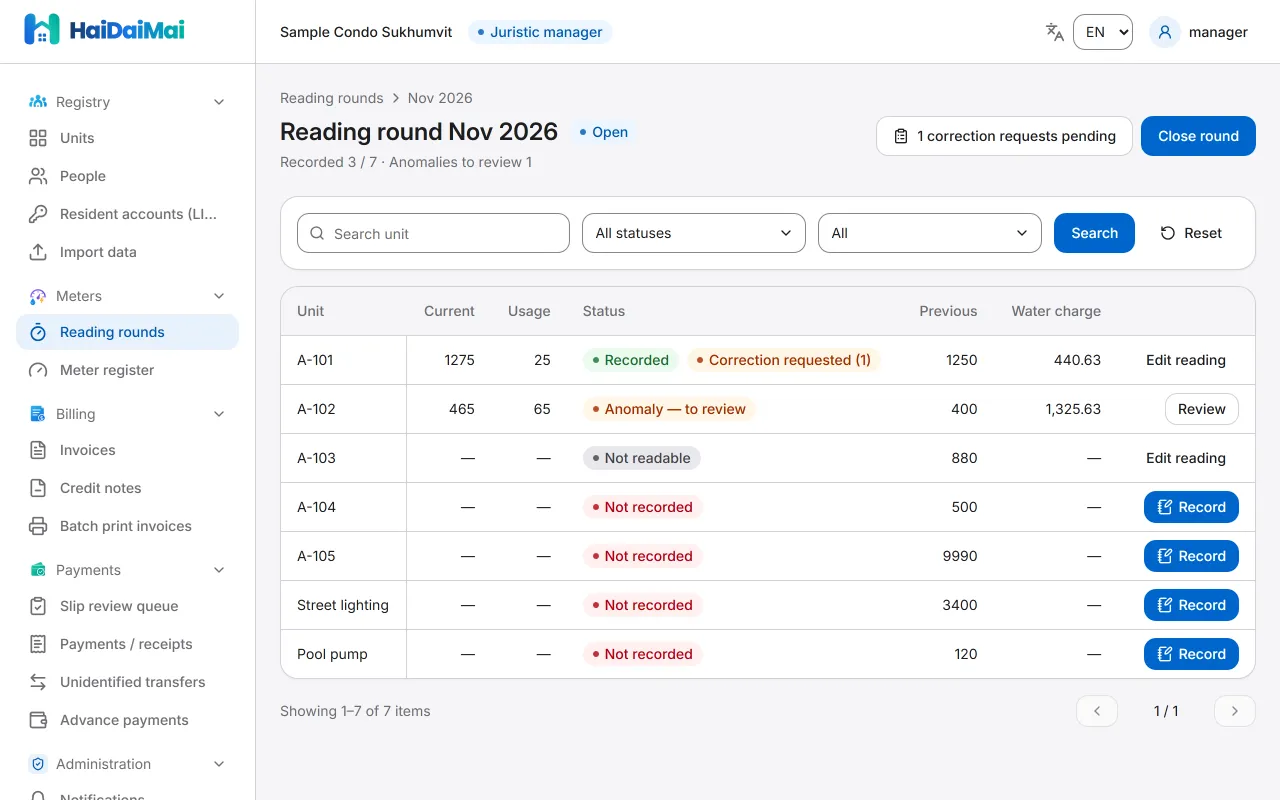The image size is (1280, 800).
Task: Click the Search unit input field
Action: point(433,233)
